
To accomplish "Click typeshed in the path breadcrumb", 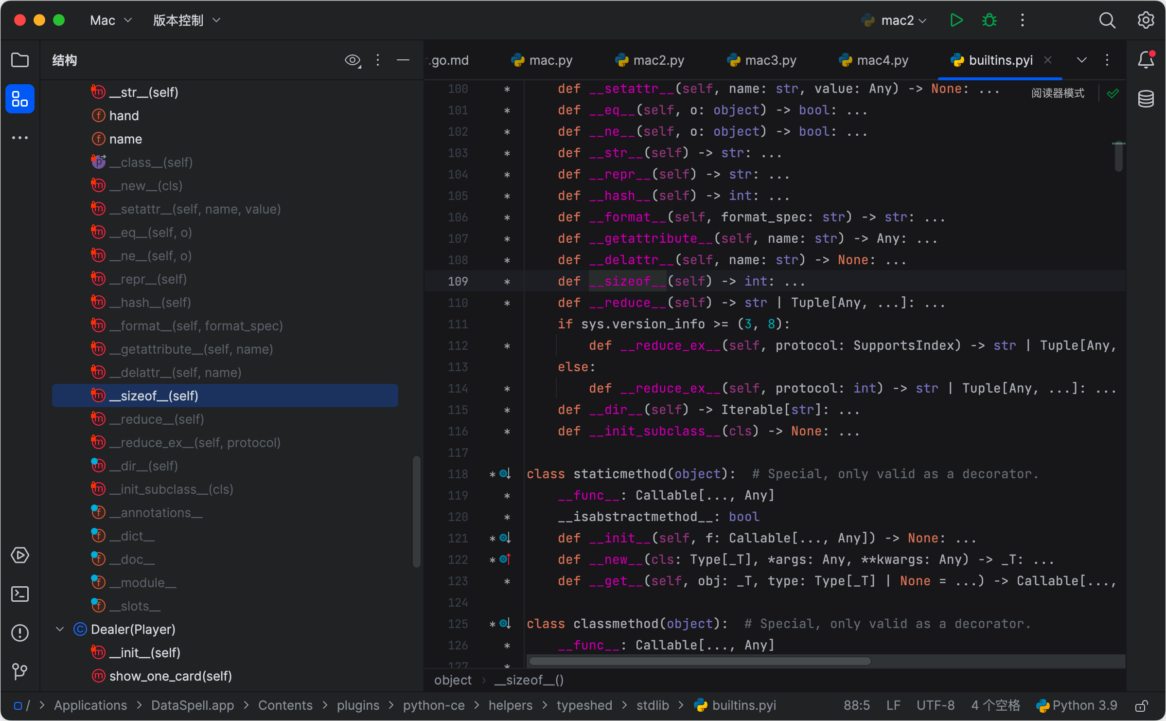I will (x=584, y=705).
